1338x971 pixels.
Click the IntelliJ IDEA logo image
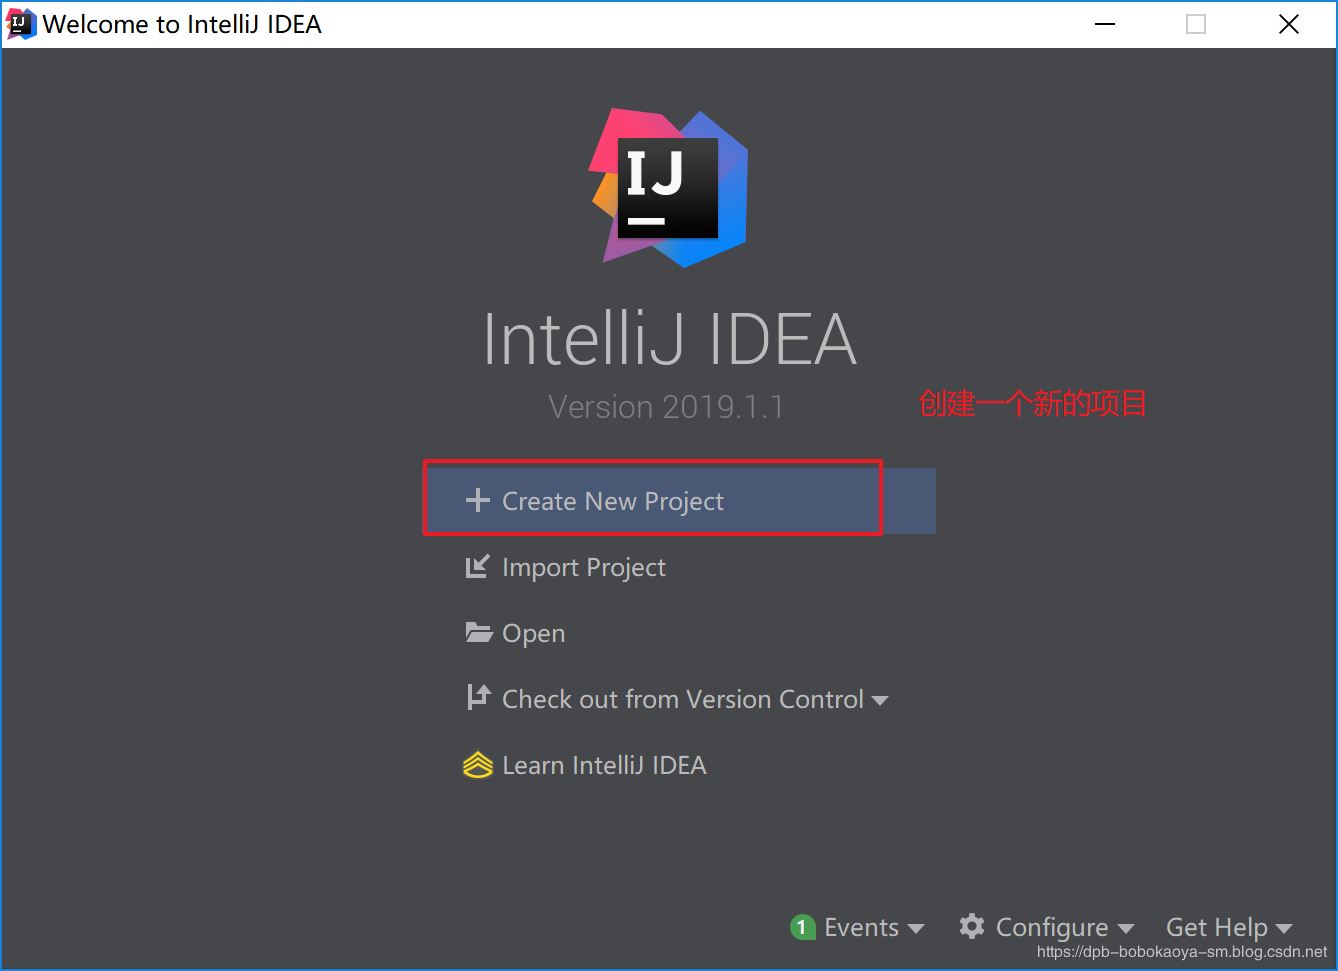pos(669,188)
